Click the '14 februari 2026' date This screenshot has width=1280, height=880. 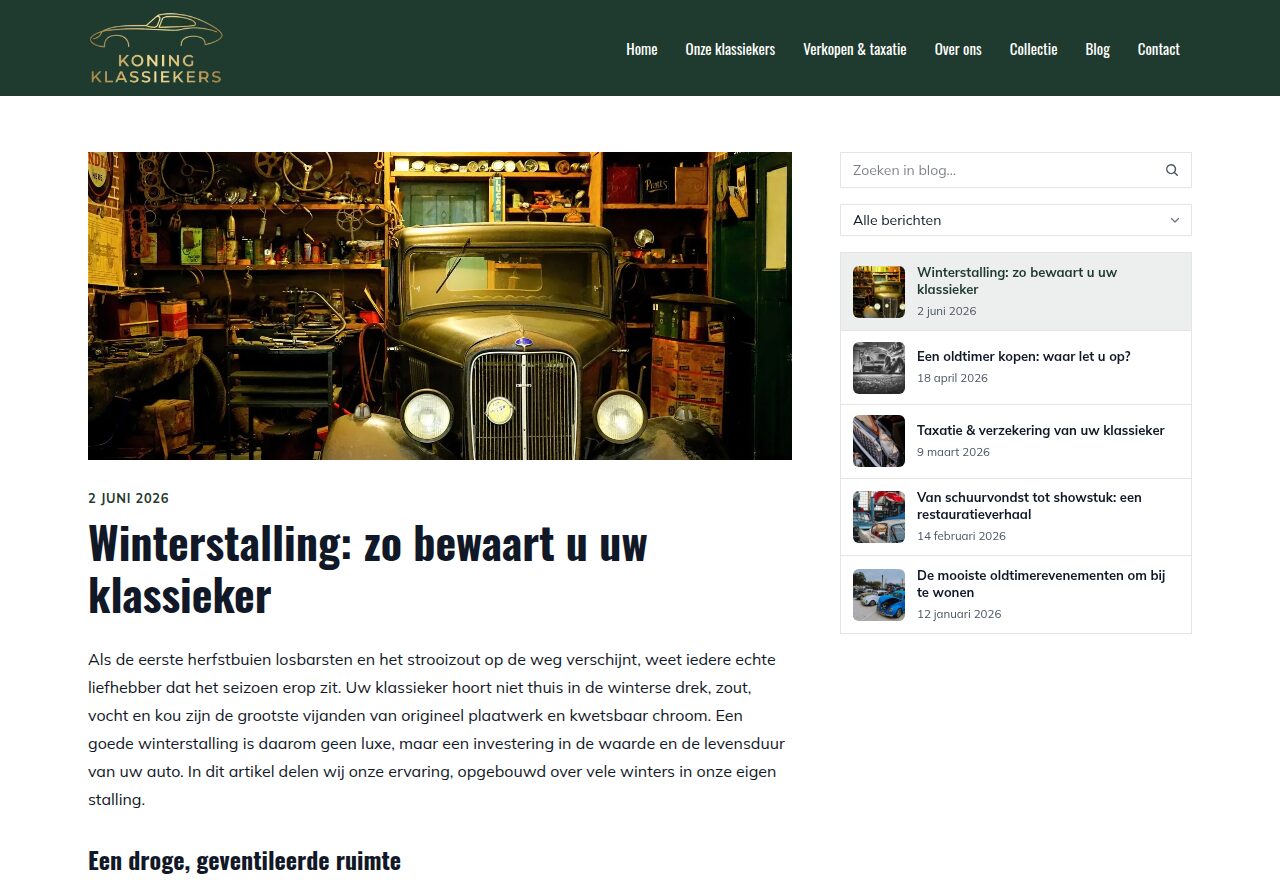pos(961,536)
